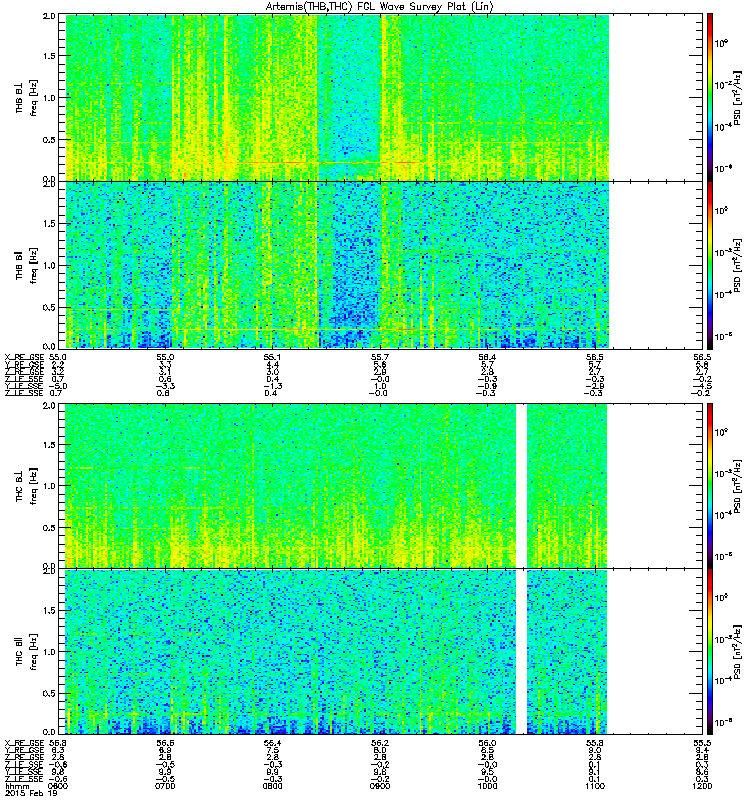Click the plot title Artemis FGL Wave Survey
This screenshot has height=800, width=750.
(x=380, y=6)
